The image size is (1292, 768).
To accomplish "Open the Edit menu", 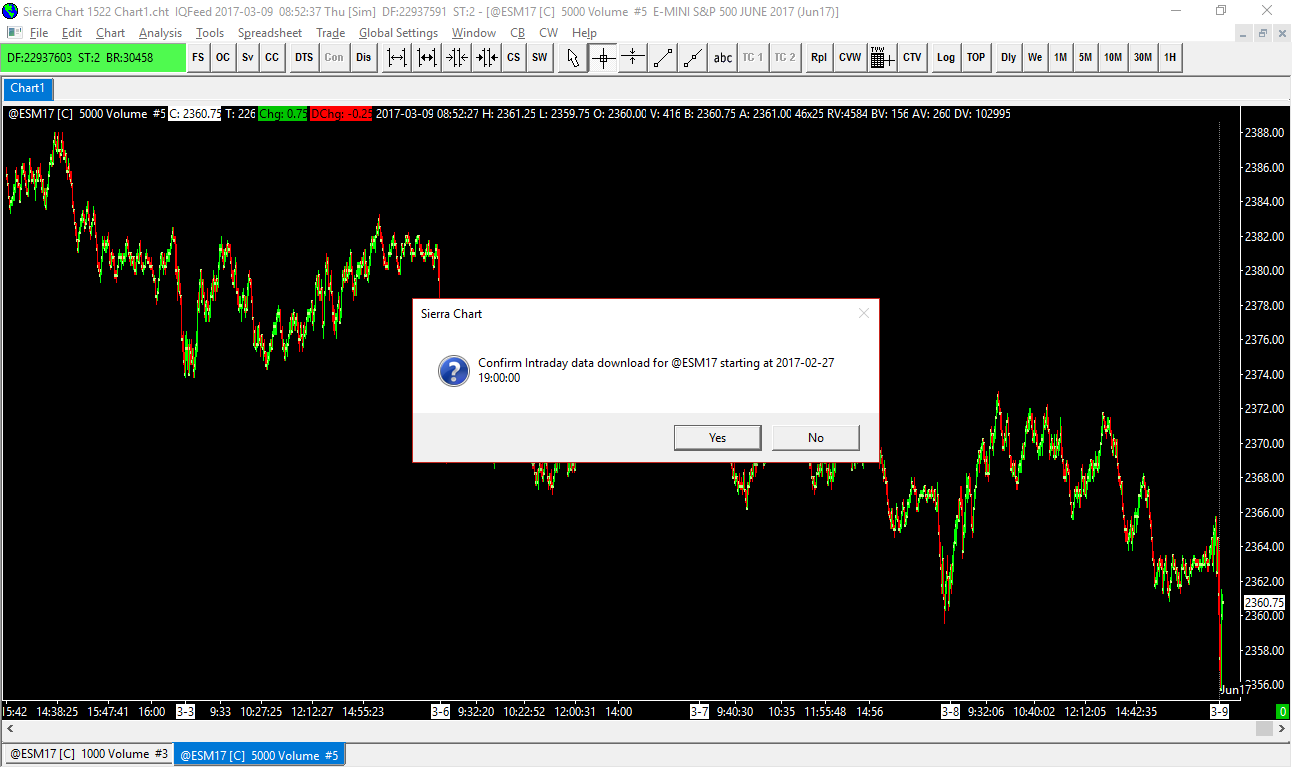I will coord(72,33).
